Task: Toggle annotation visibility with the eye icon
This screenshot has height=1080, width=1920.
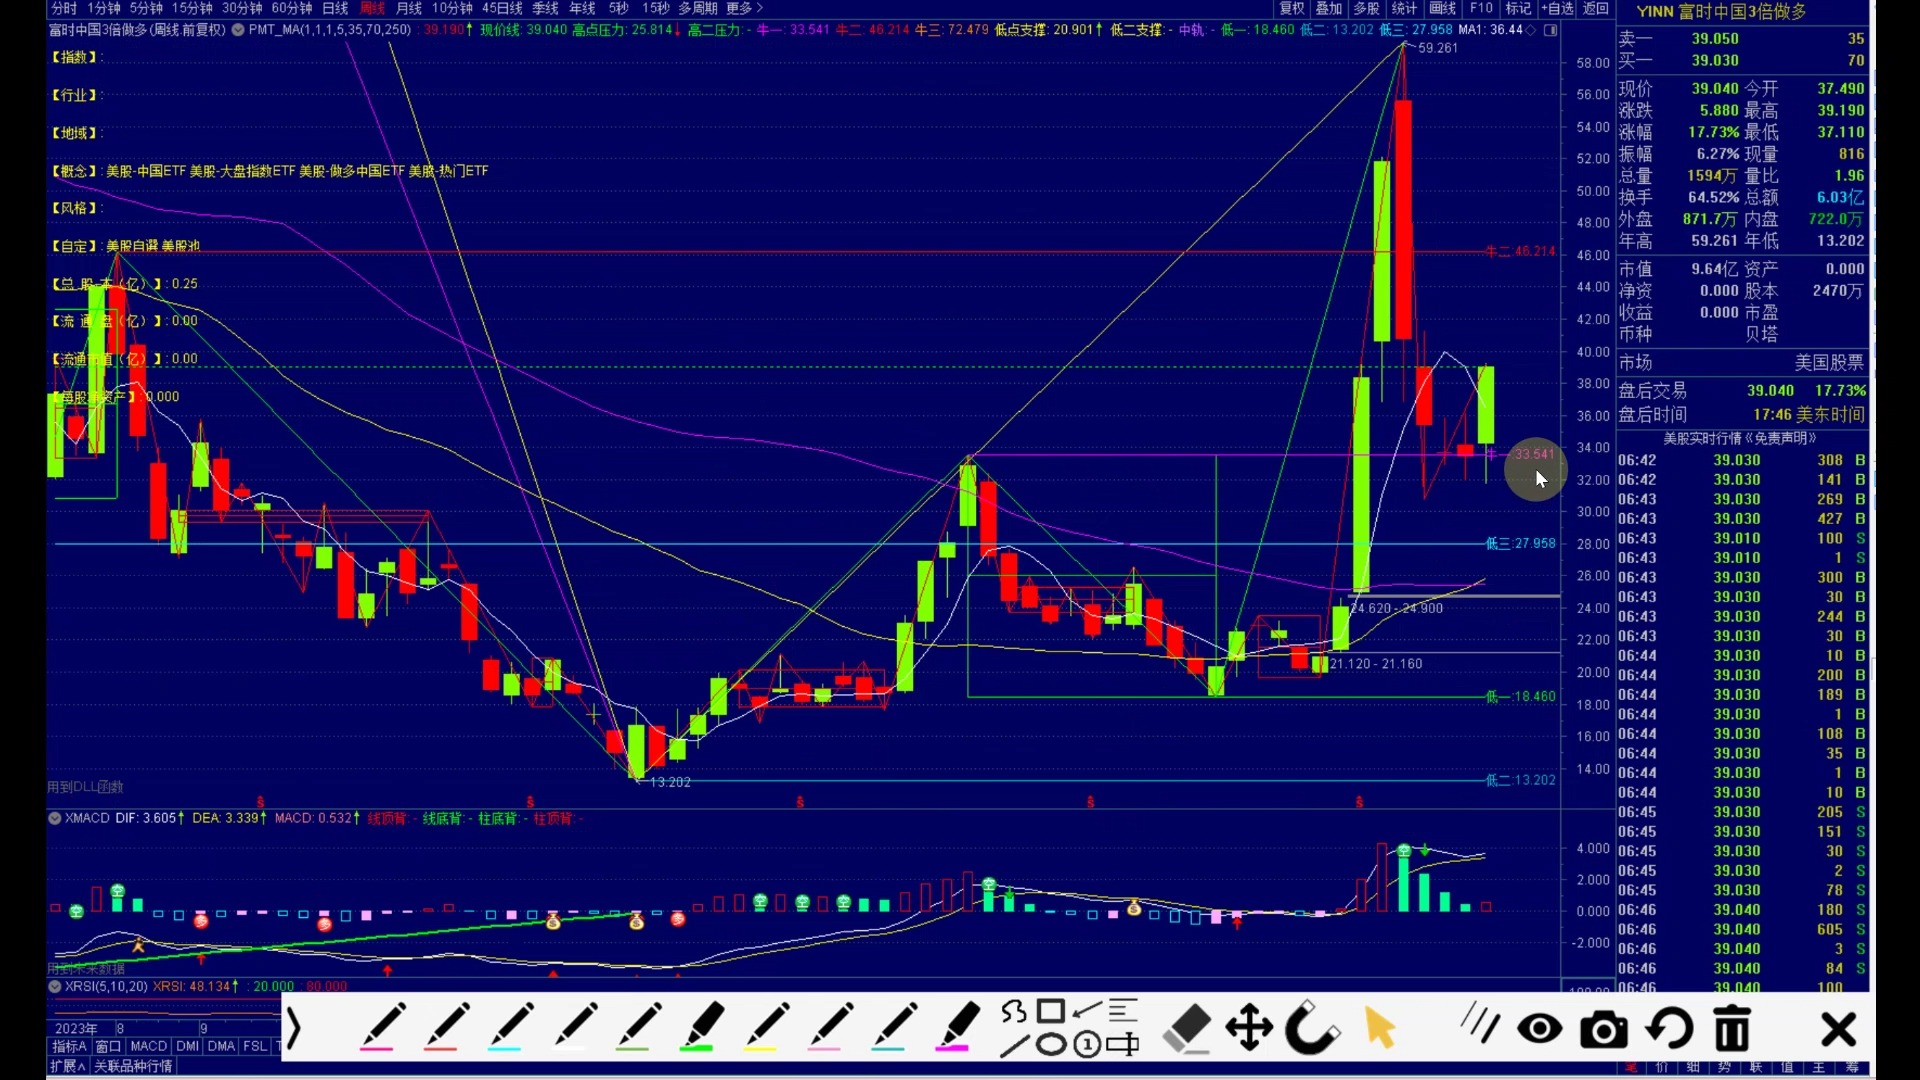Action: (1540, 1028)
